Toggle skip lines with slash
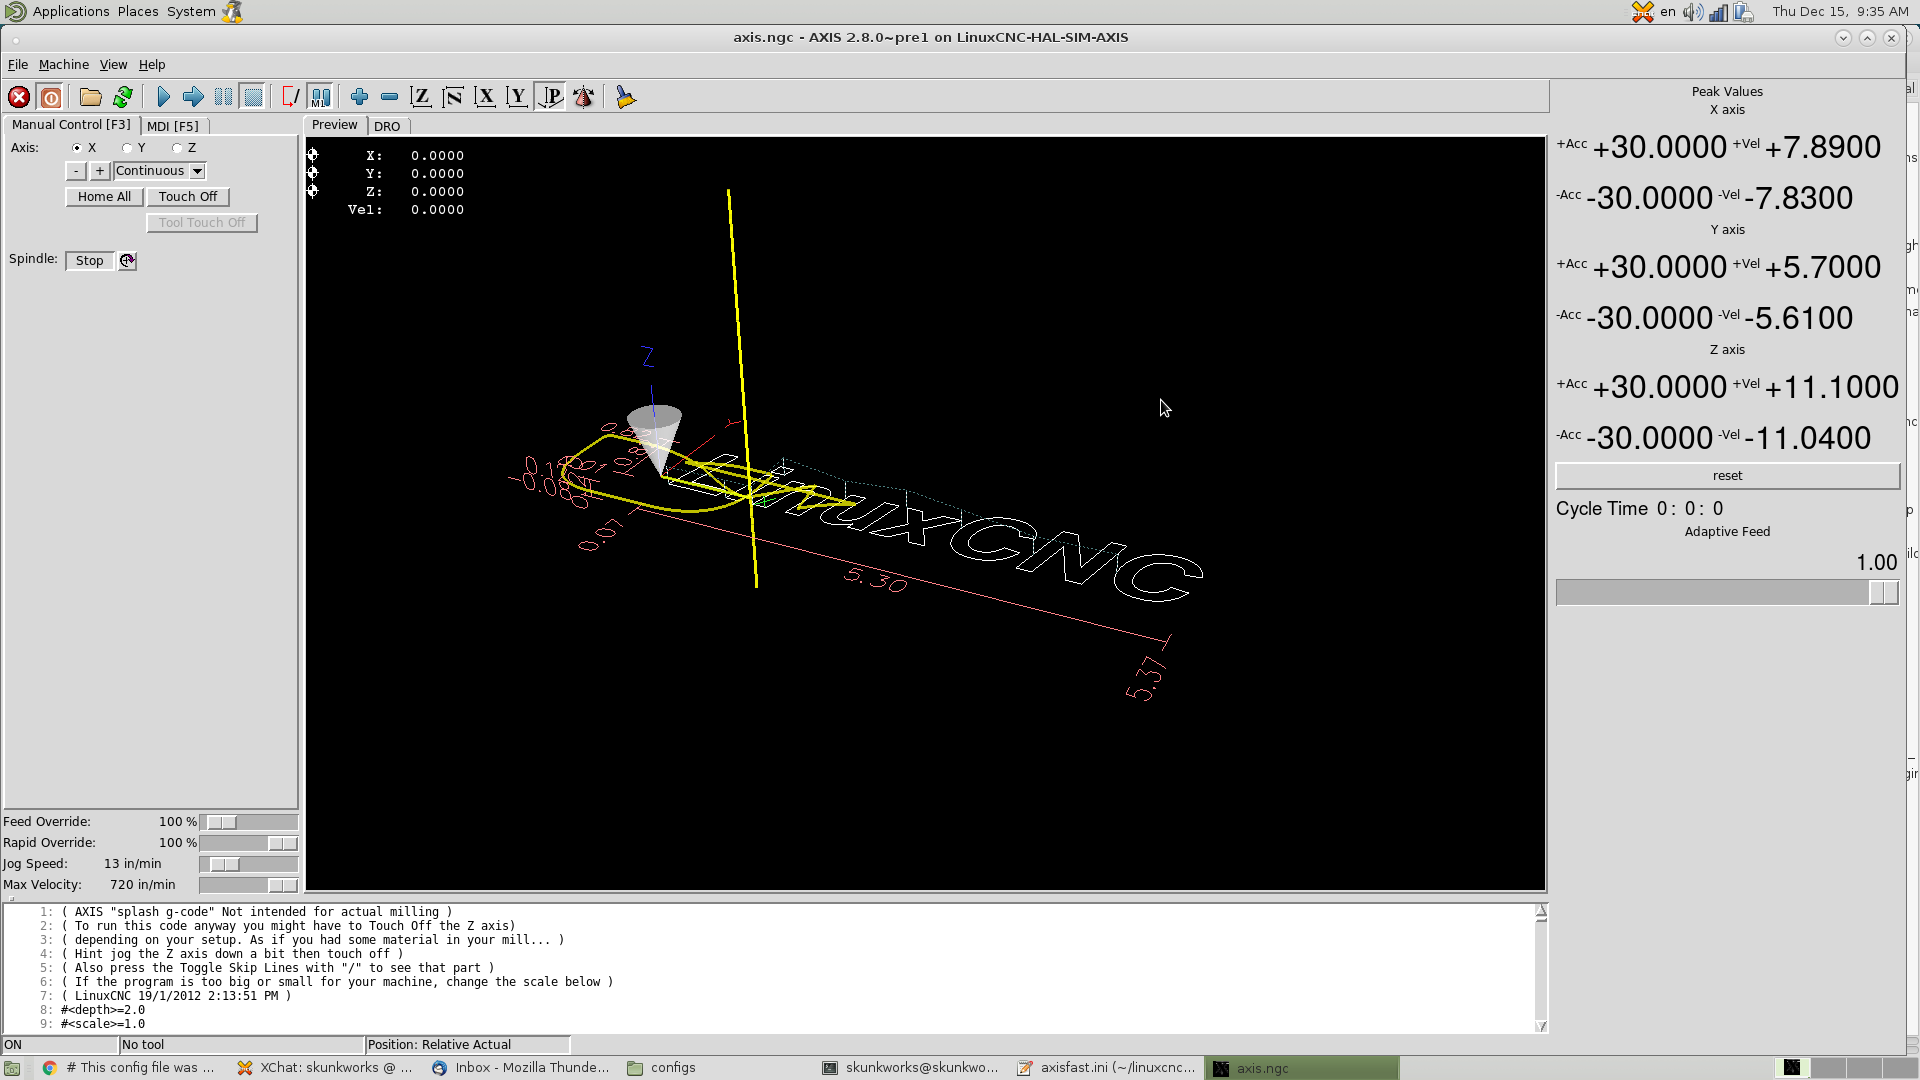The width and height of the screenshot is (1920, 1080). (x=290, y=97)
